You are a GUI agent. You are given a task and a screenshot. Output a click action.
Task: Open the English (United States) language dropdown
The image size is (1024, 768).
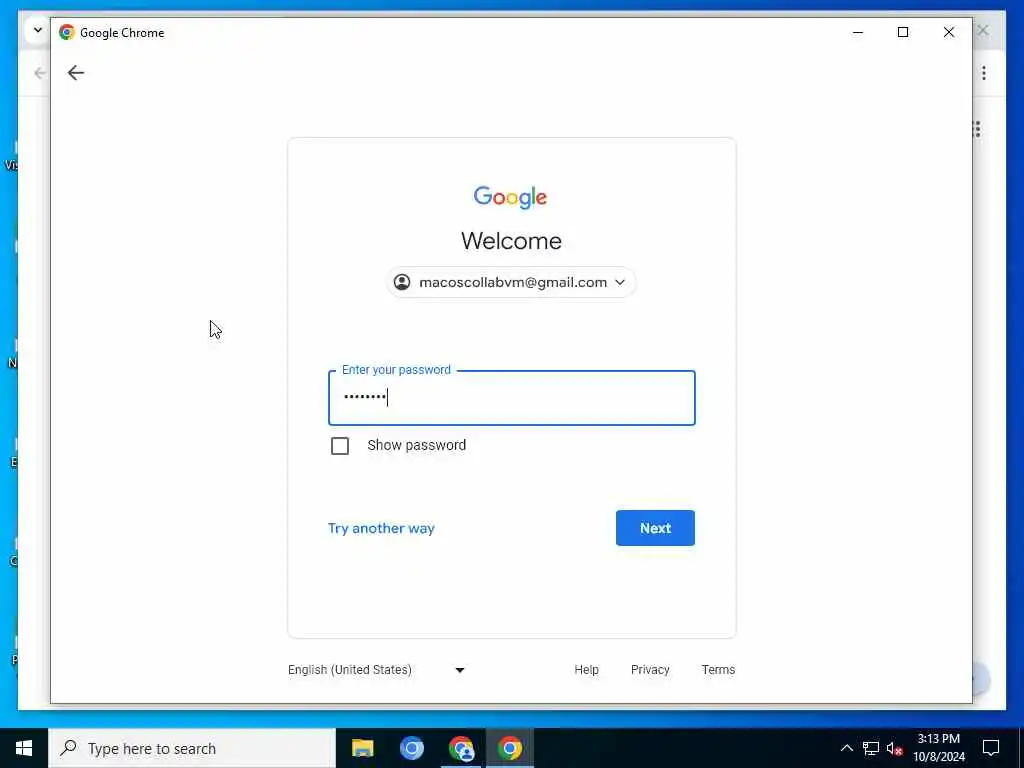click(x=376, y=669)
